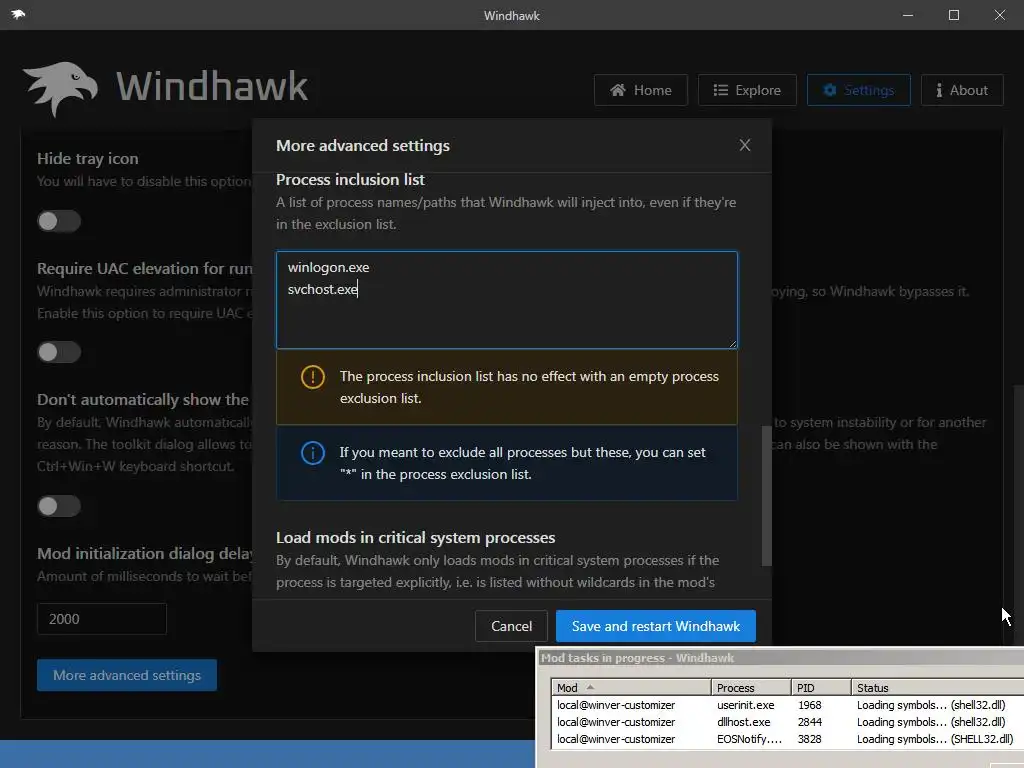Open the Explore page
Image resolution: width=1024 pixels, height=768 pixels.
click(x=747, y=90)
